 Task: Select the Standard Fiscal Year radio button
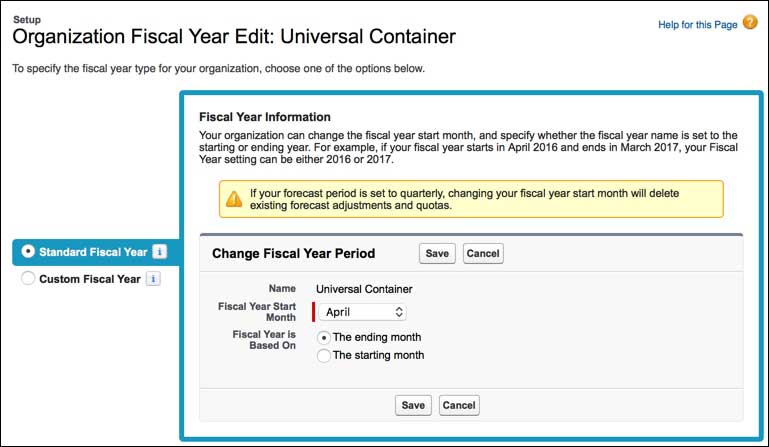(28, 251)
